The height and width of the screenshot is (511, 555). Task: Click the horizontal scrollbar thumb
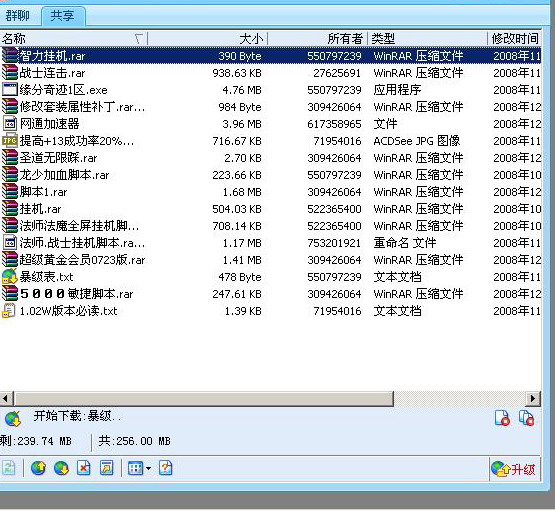(204, 399)
